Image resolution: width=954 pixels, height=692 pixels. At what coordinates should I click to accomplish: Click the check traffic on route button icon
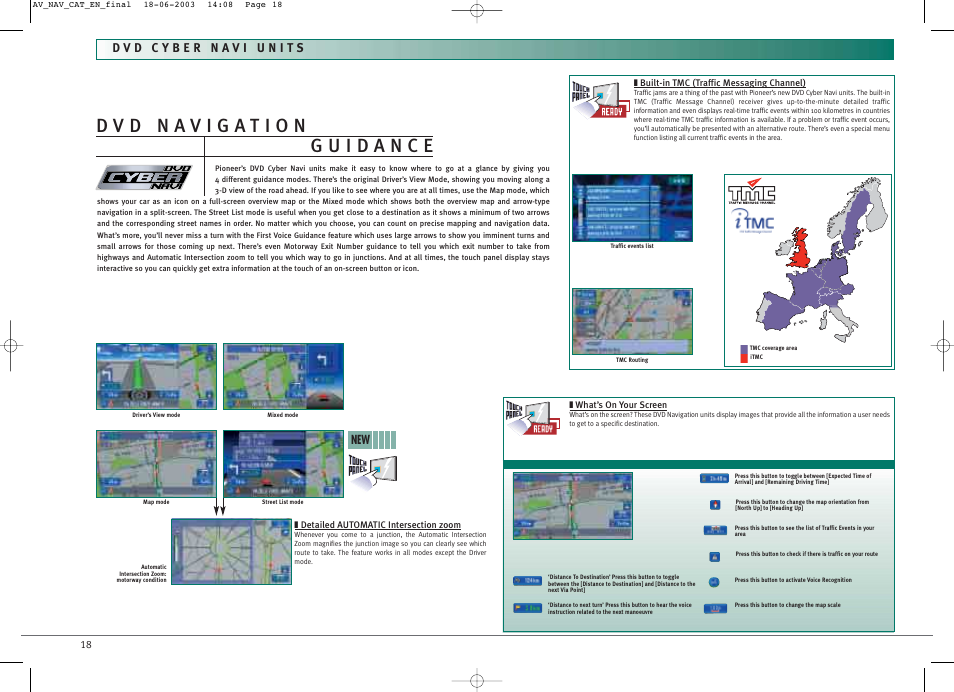click(x=715, y=556)
